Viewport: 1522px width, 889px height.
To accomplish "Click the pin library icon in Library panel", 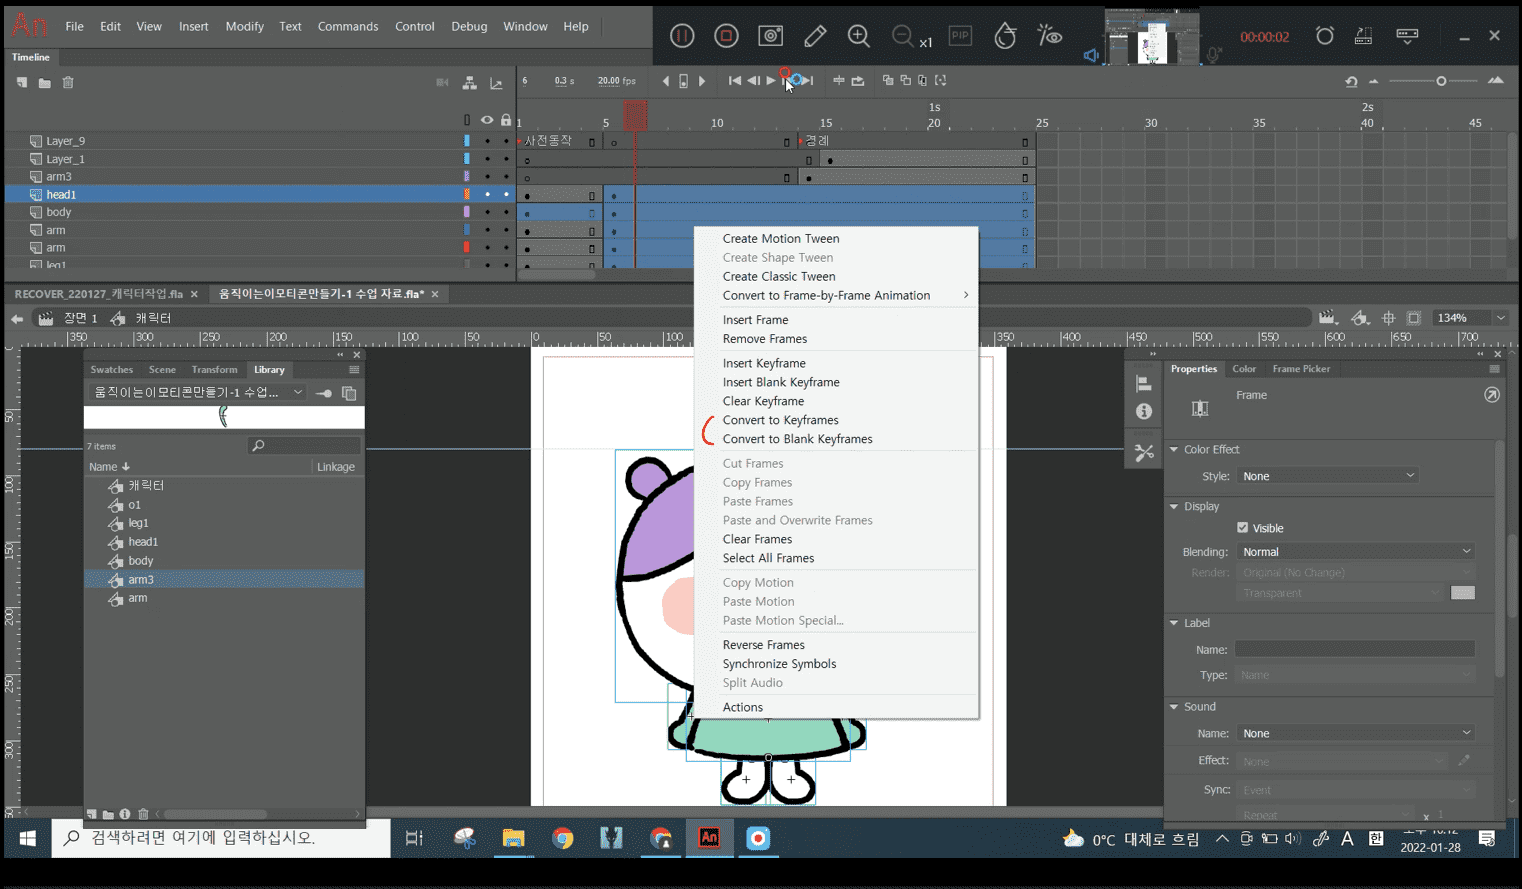I will 324,393.
